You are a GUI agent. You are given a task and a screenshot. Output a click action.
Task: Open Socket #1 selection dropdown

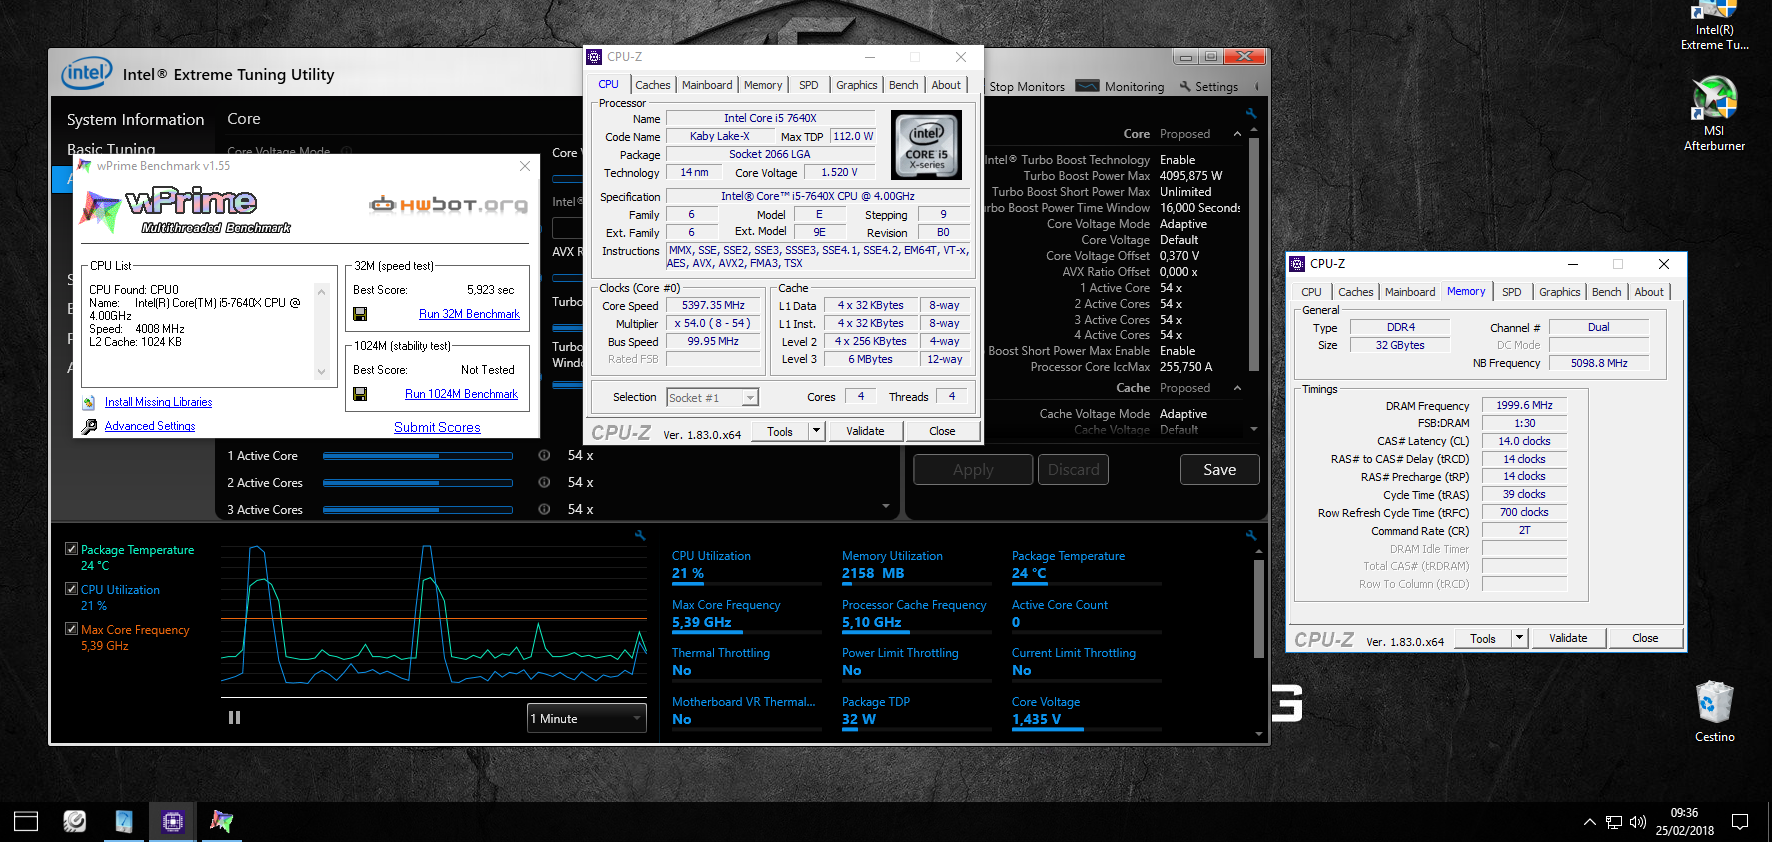(x=713, y=397)
